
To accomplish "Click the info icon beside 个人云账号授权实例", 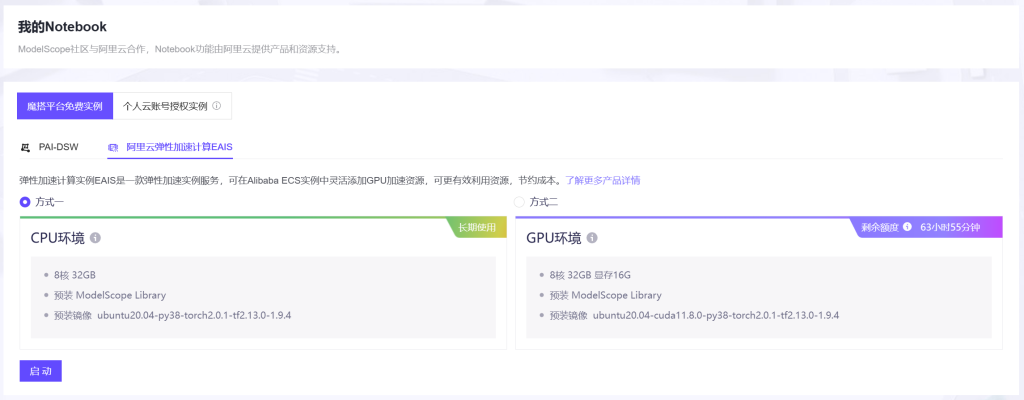I will (x=216, y=106).
